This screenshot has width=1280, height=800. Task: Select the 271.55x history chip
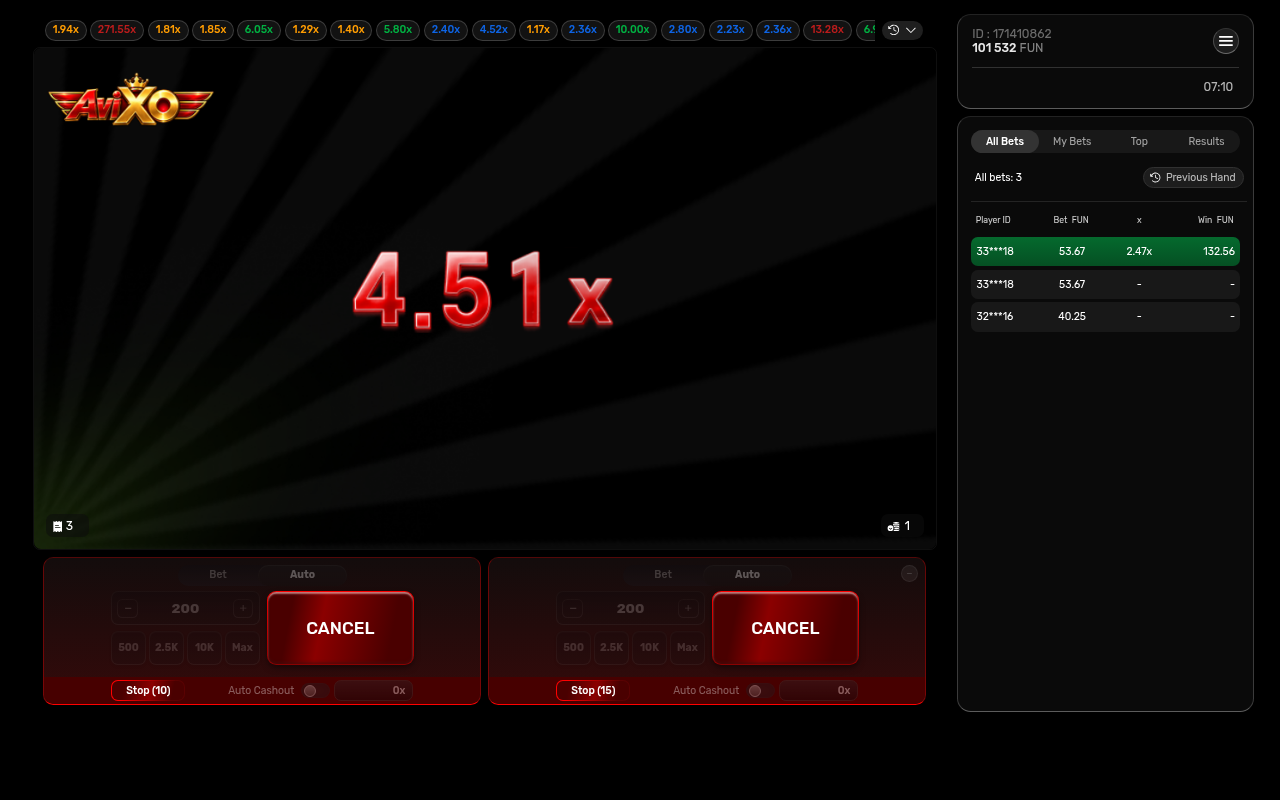coord(117,30)
